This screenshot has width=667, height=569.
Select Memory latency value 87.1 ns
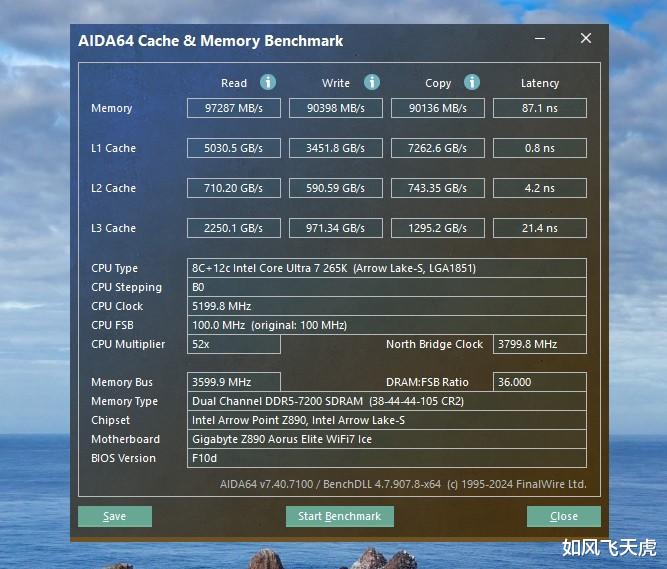(540, 108)
